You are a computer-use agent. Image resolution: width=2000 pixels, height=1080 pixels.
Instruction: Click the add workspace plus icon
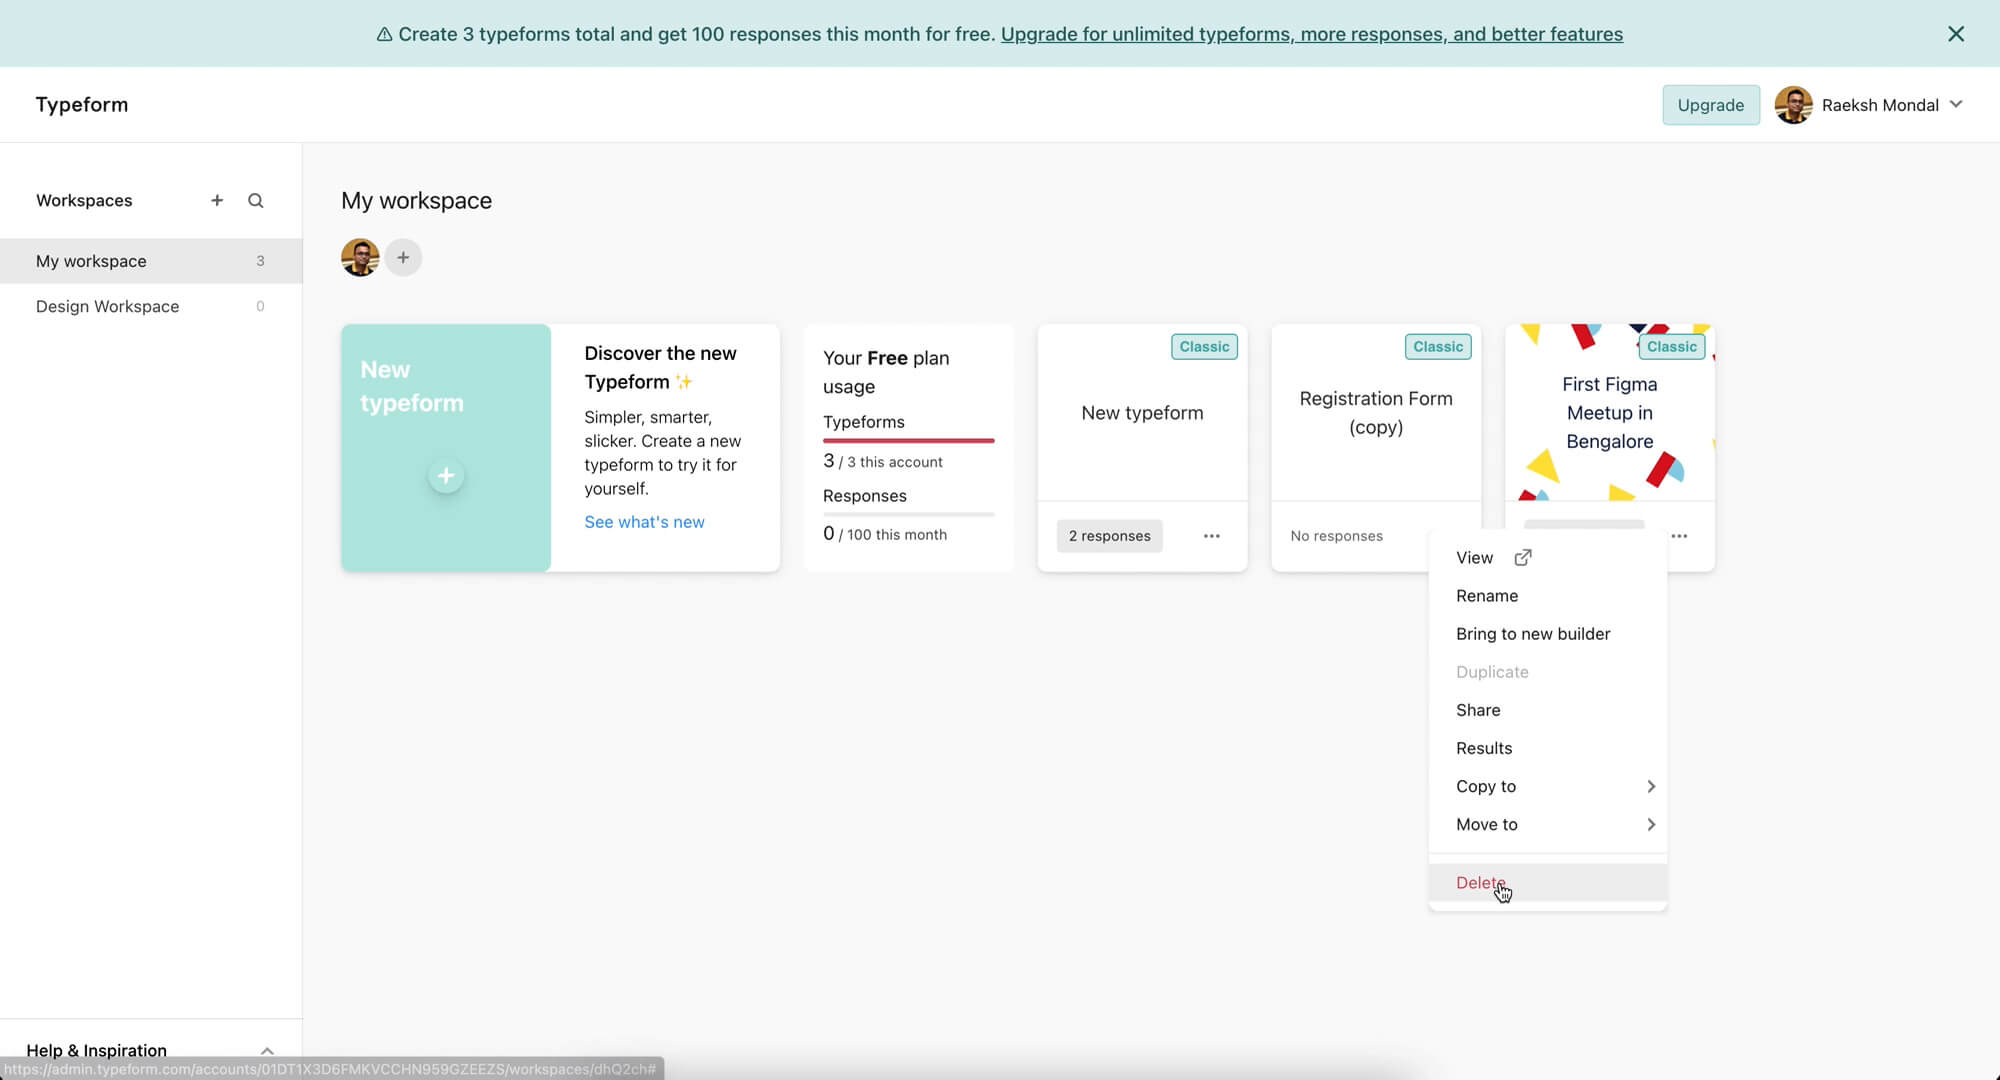point(217,200)
